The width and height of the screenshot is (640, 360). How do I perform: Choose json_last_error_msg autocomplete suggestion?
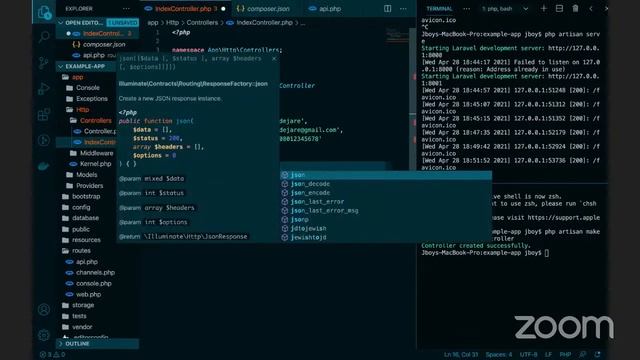[386, 211]
